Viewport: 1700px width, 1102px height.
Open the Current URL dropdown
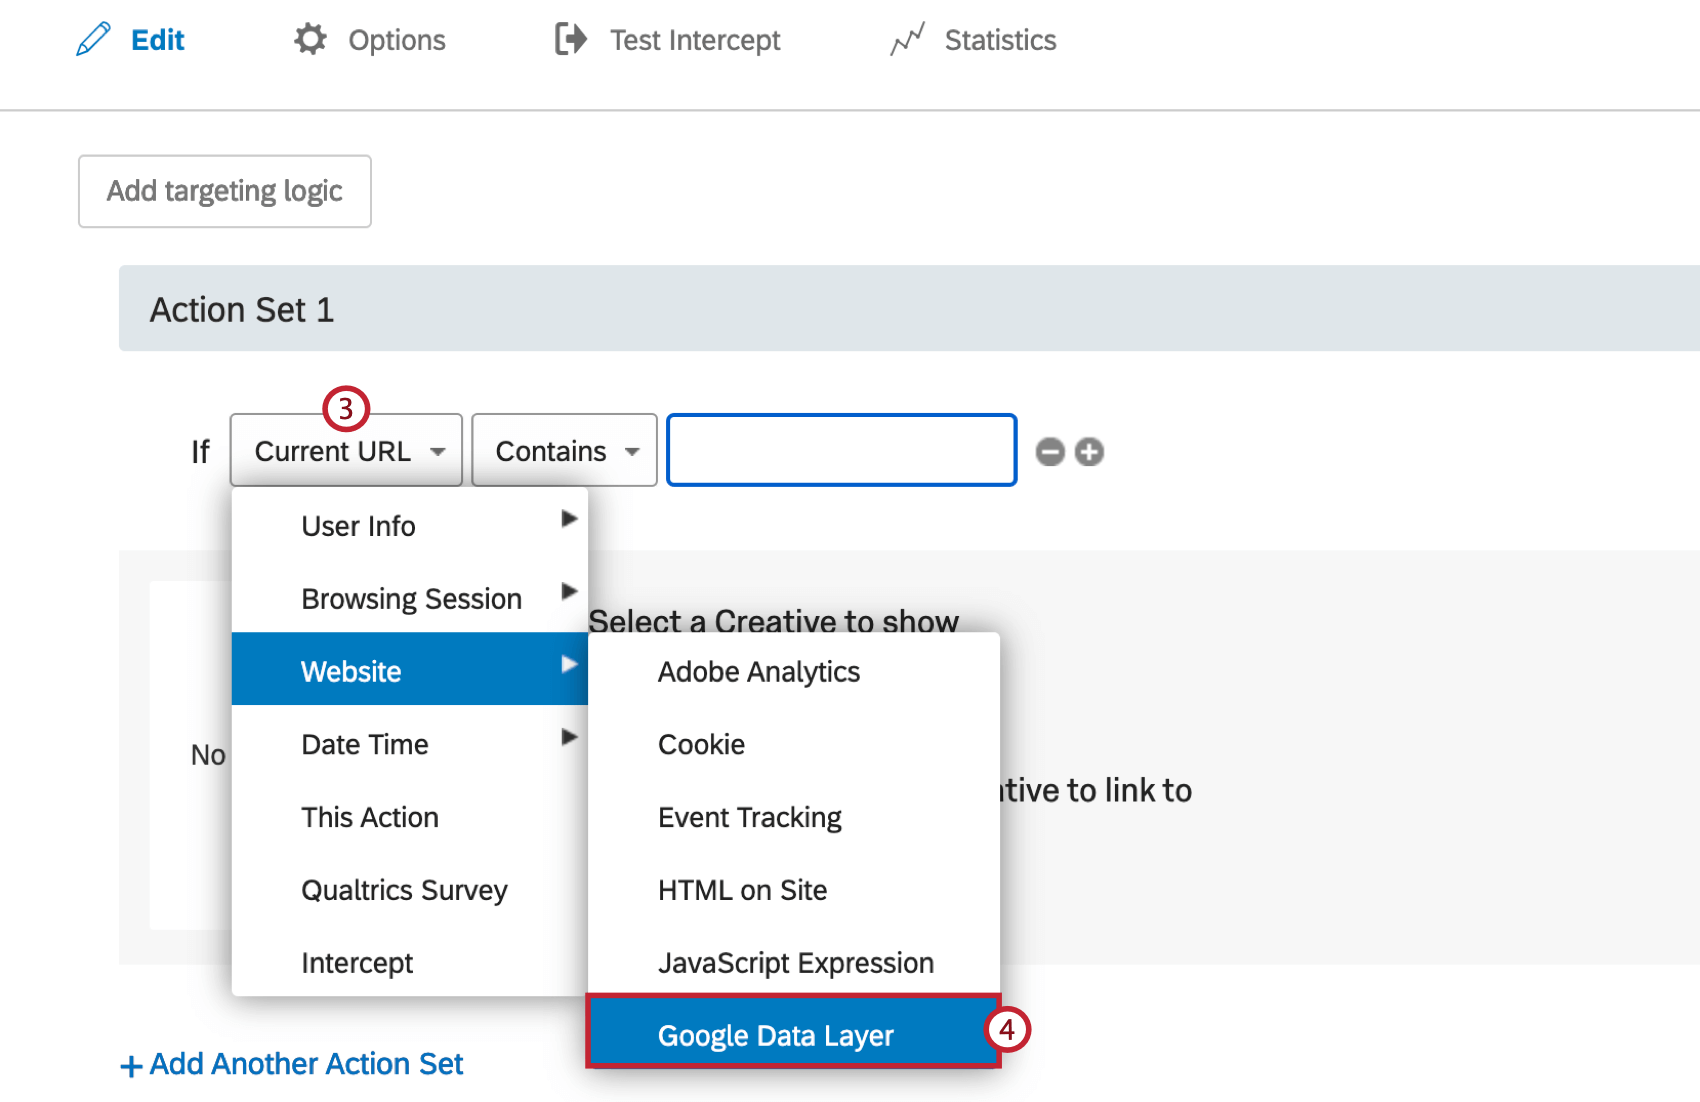pyautogui.click(x=344, y=450)
